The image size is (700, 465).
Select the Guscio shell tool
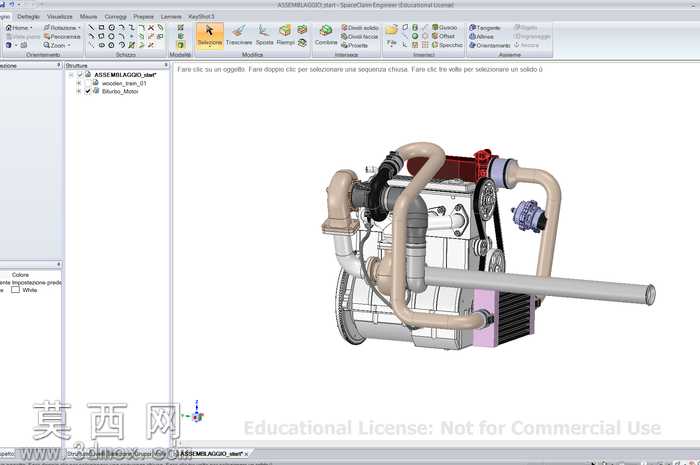445,28
